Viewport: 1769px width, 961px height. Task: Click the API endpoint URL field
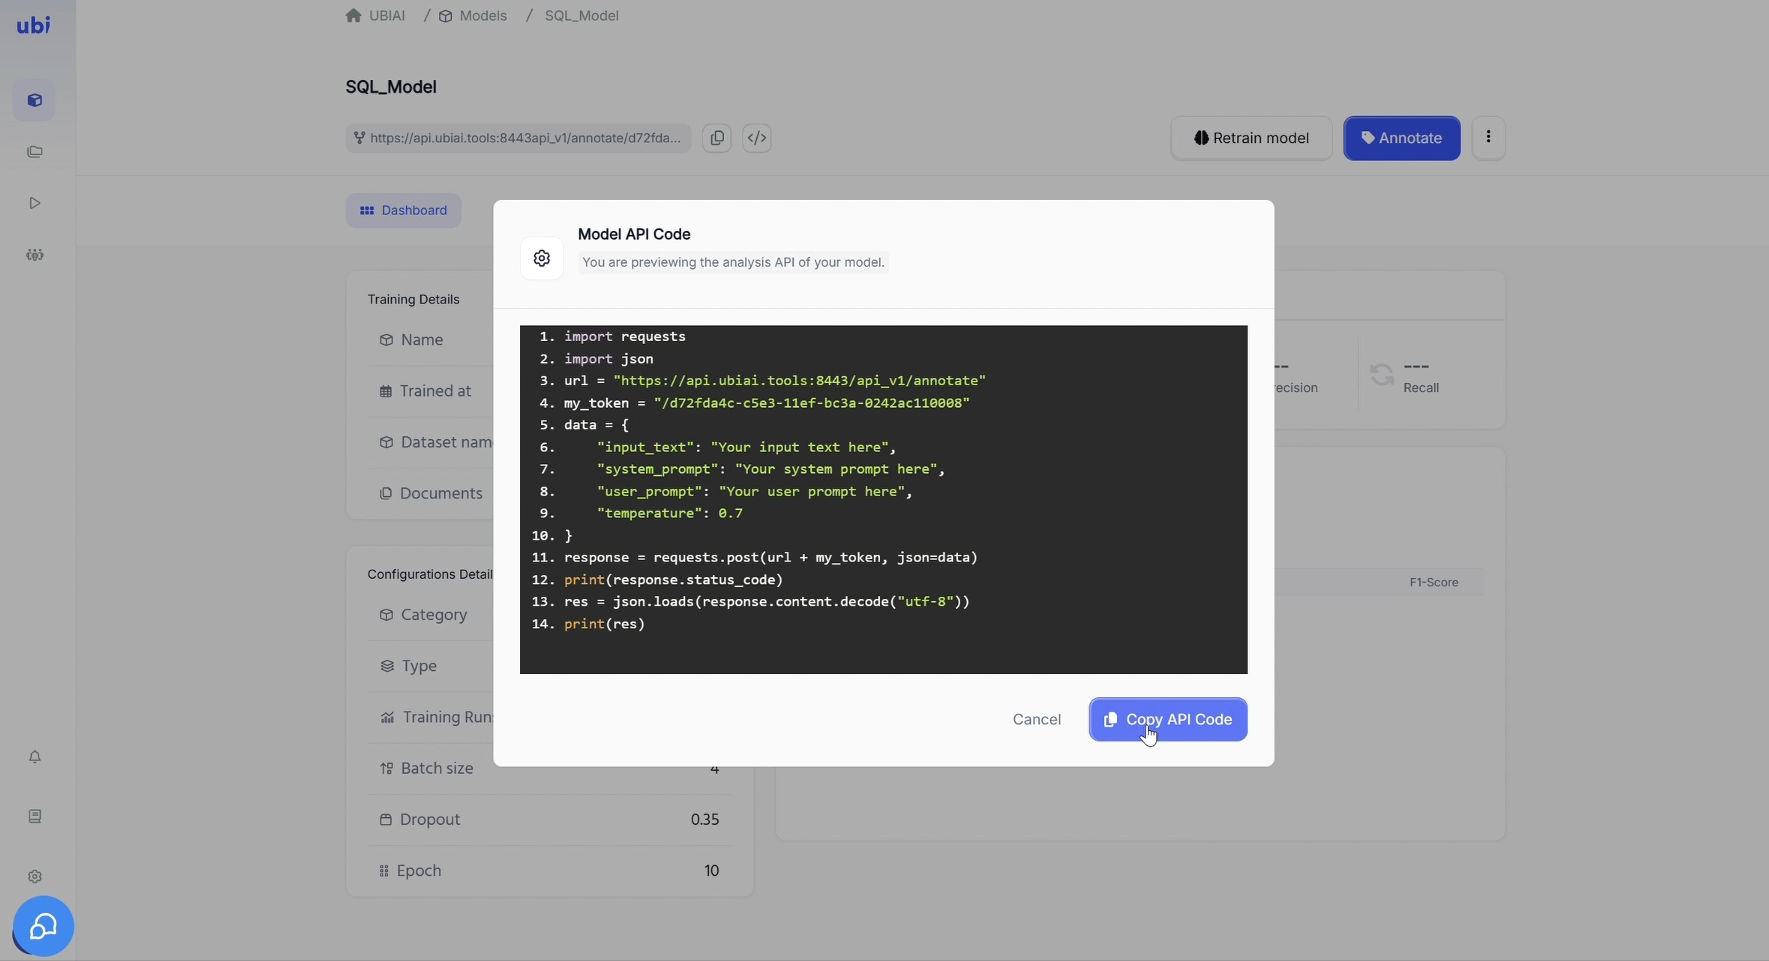click(518, 138)
